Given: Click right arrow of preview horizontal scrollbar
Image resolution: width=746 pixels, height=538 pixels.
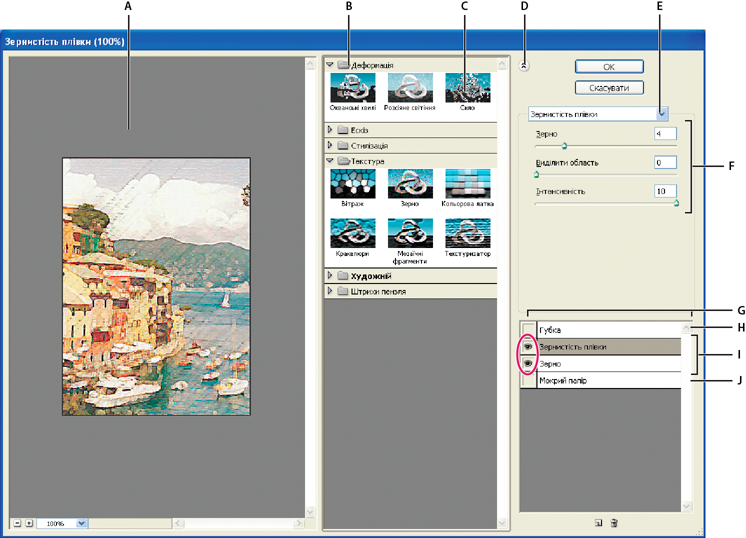Looking at the screenshot, I should 298,523.
